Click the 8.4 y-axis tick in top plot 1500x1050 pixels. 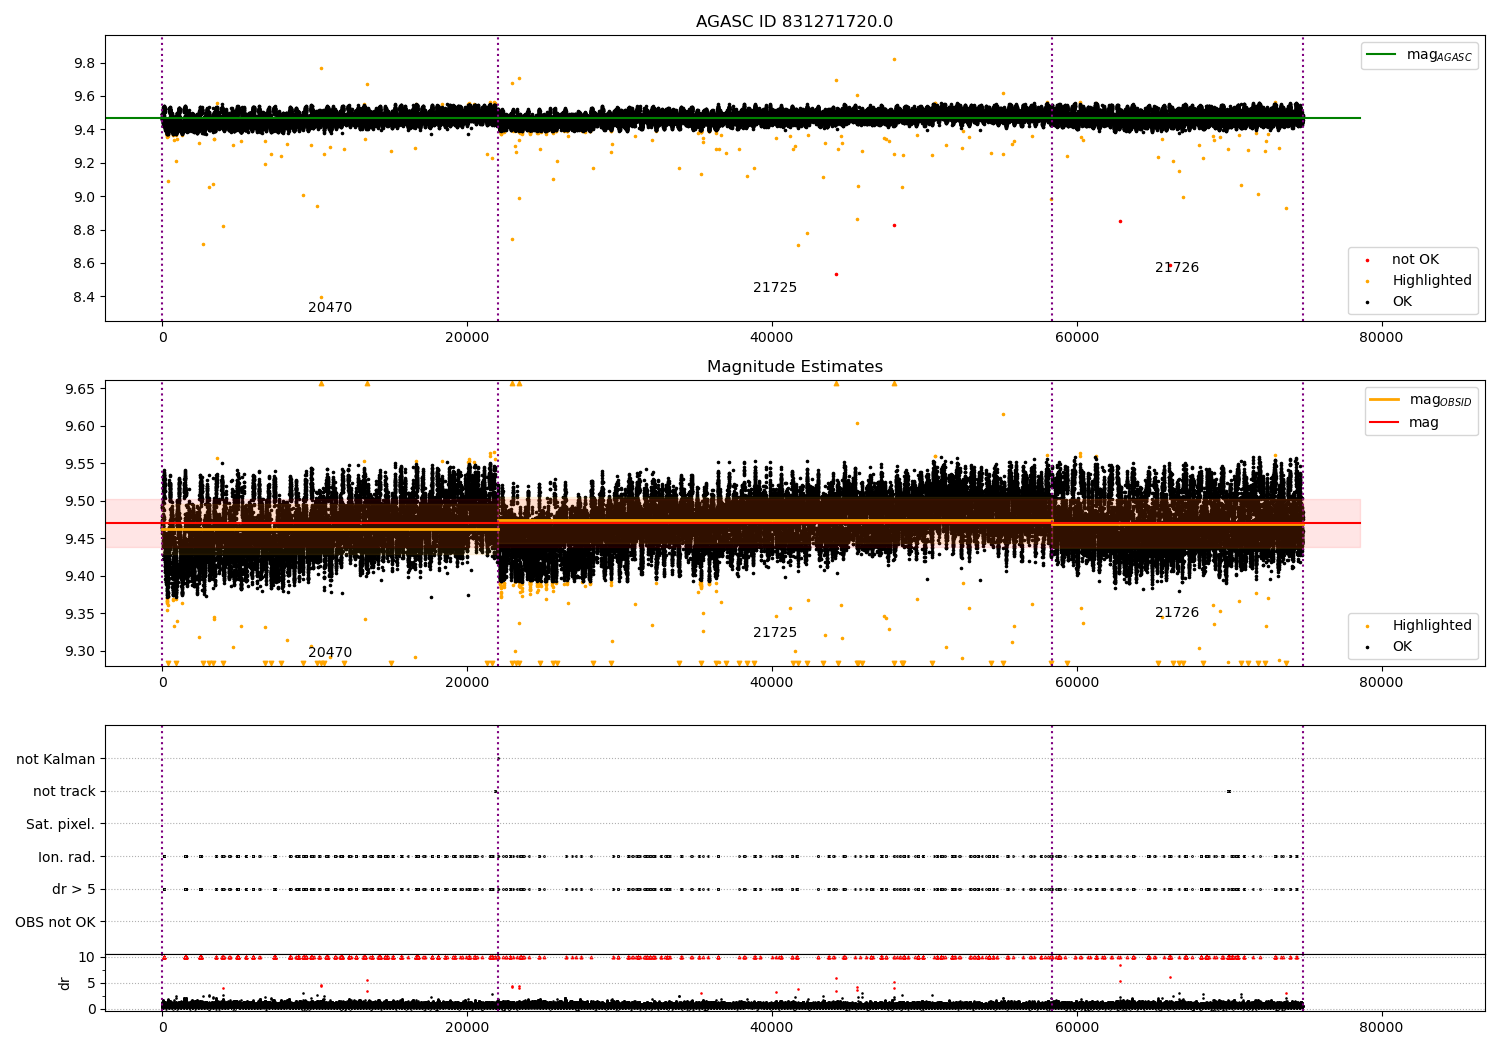tap(84, 297)
